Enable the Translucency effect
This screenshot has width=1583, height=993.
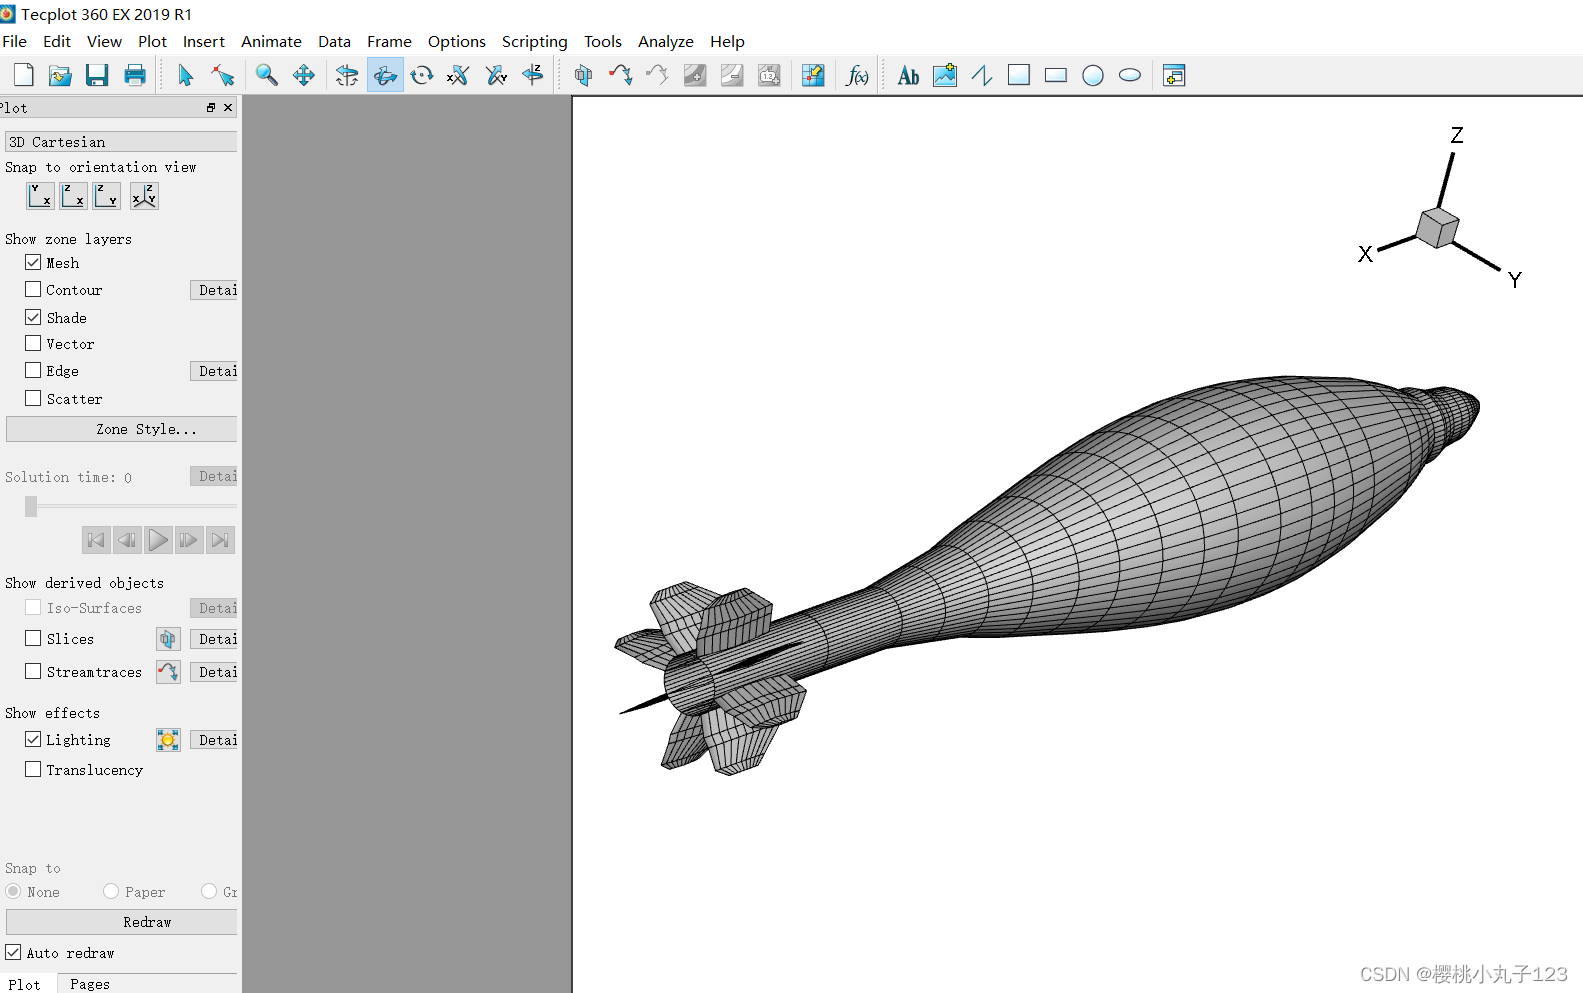[x=33, y=769]
